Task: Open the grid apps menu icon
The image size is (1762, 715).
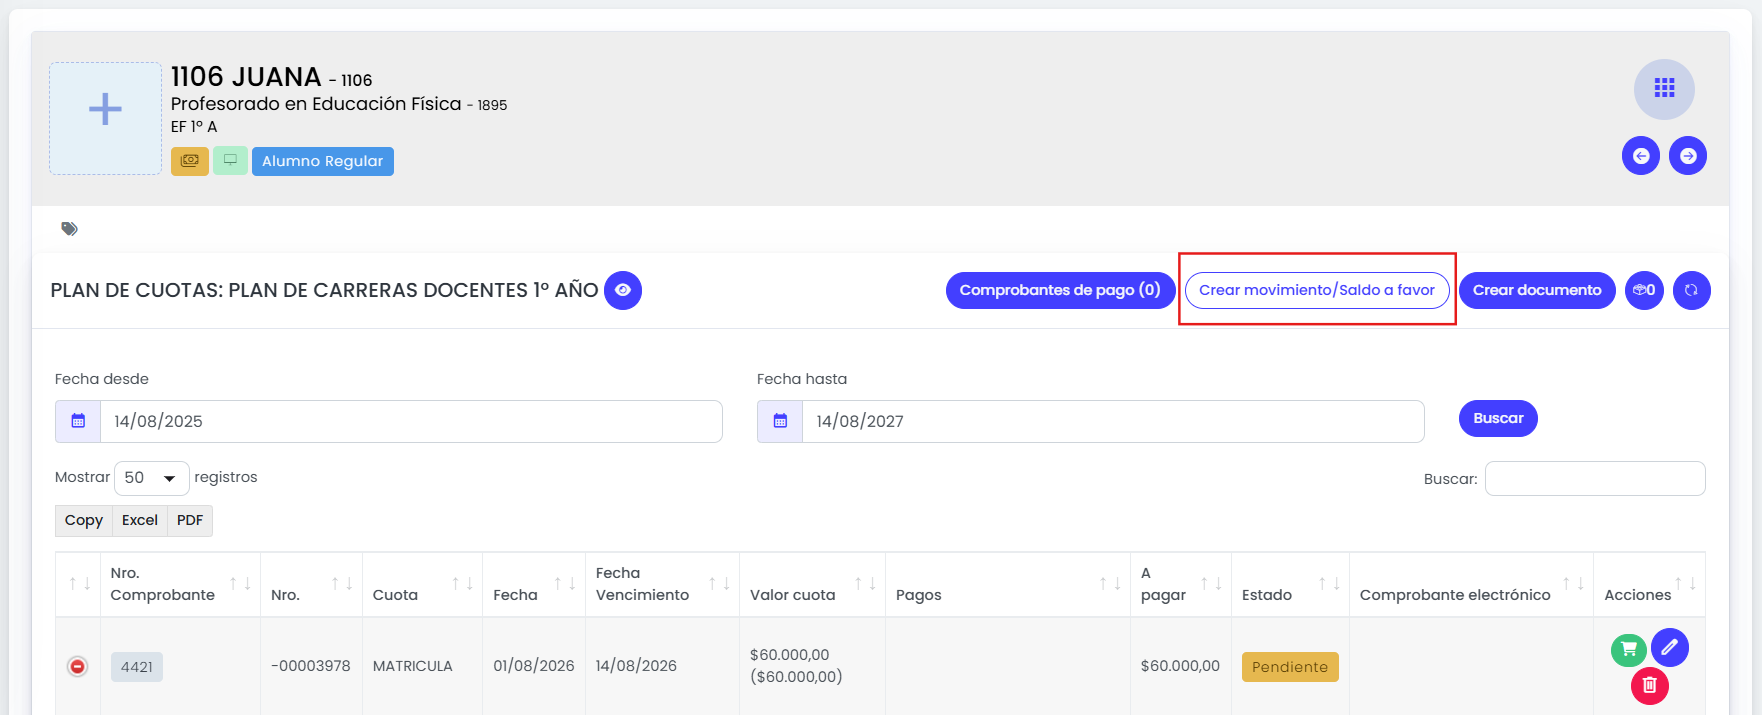Action: tap(1664, 89)
